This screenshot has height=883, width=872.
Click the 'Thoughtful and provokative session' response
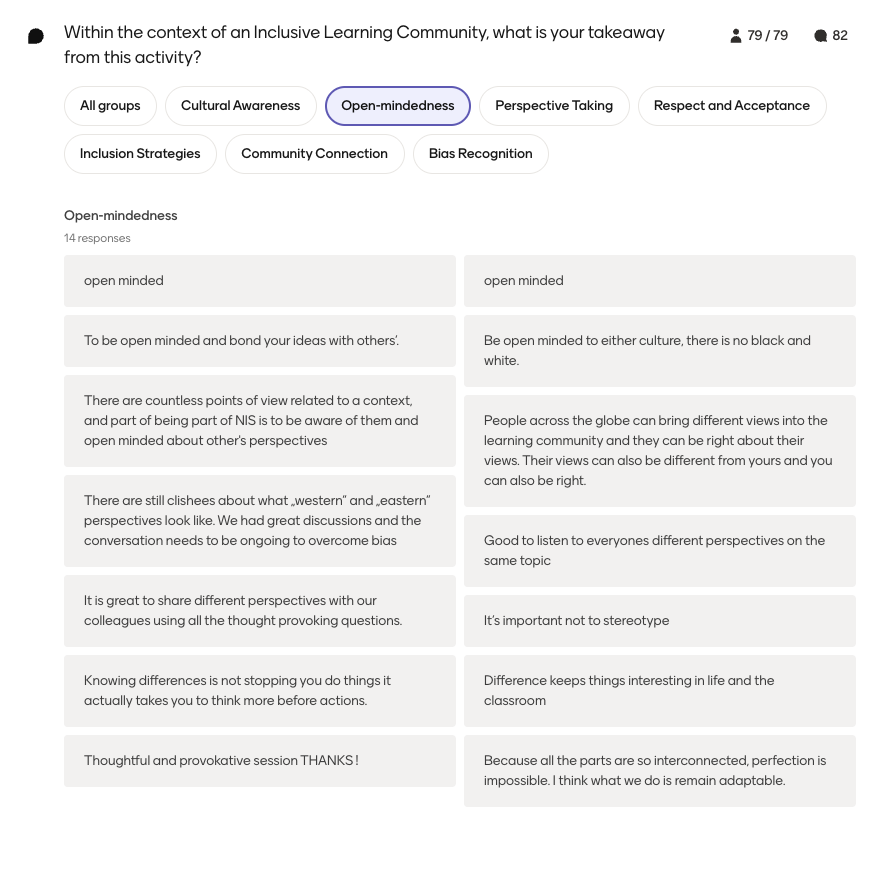pos(260,761)
